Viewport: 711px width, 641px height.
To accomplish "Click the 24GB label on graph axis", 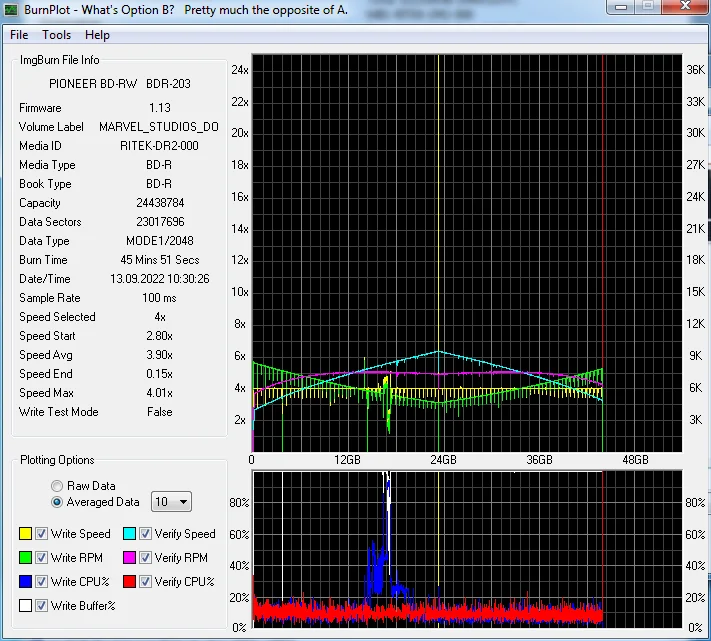I will 443,459.
